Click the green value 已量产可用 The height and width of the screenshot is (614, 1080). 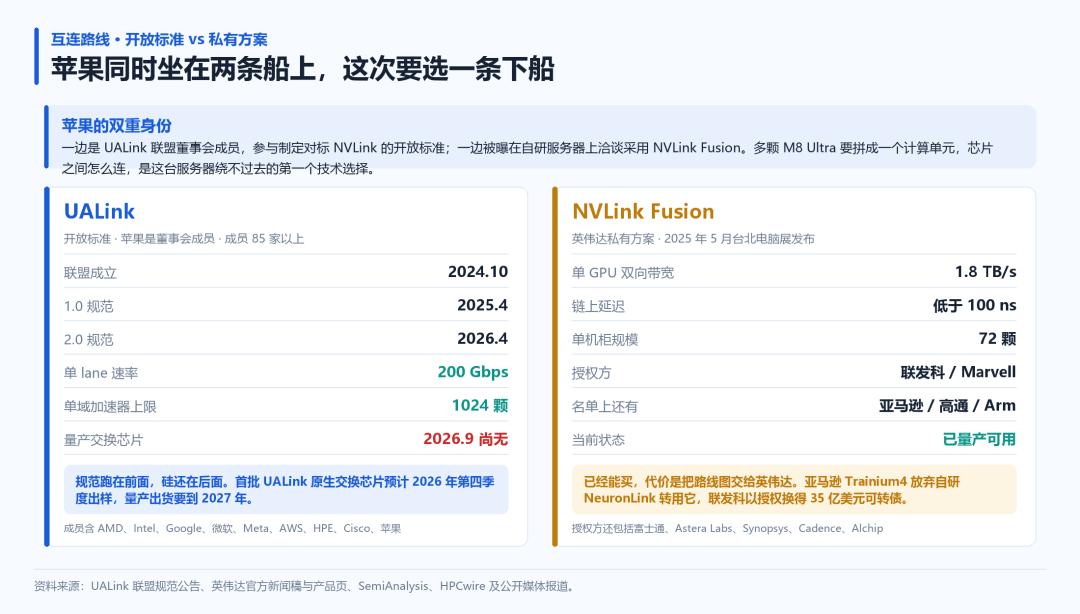979,439
